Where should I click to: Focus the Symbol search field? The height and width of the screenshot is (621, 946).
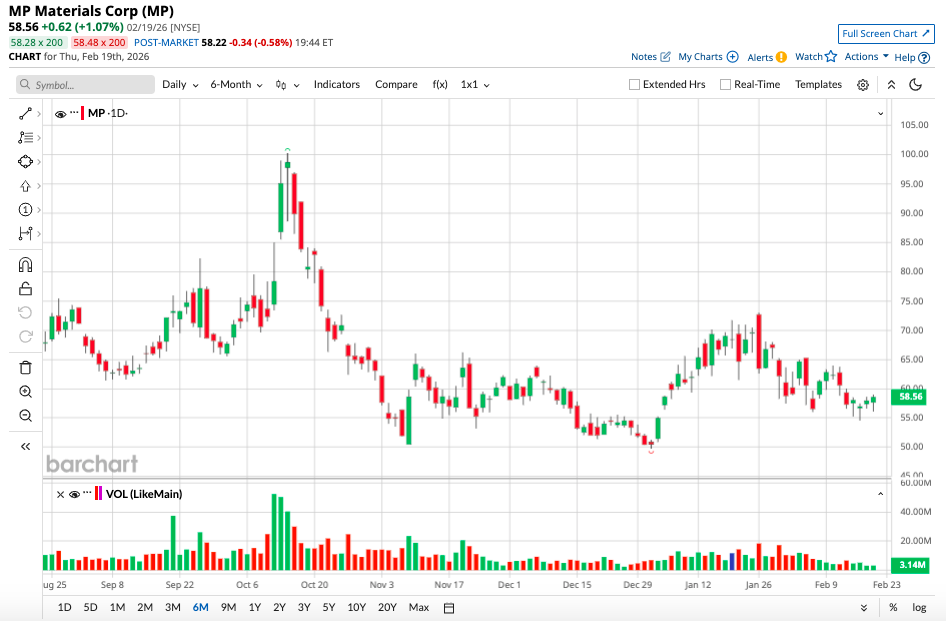(85, 85)
